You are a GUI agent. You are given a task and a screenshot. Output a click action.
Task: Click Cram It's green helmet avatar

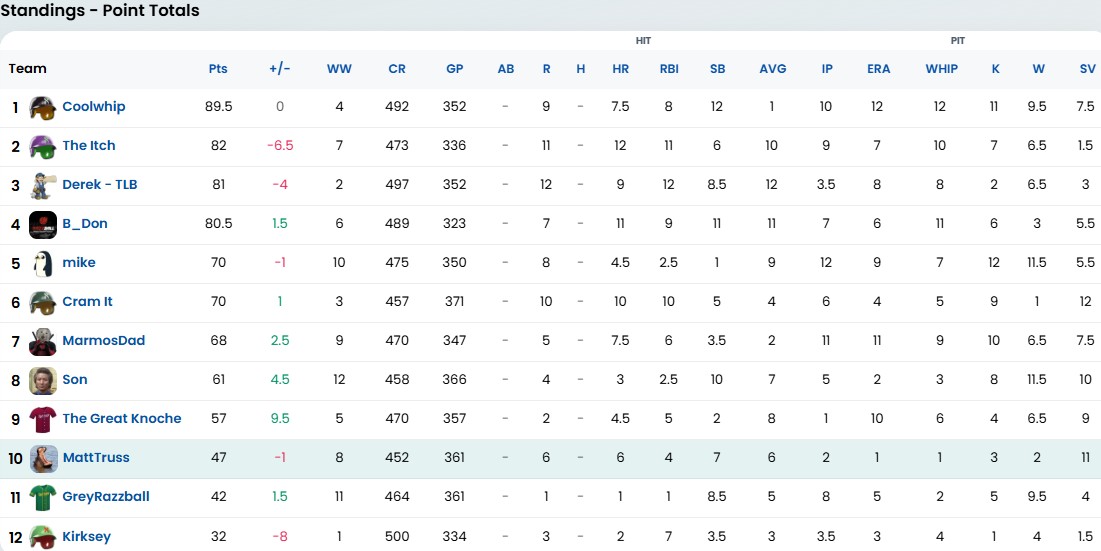pyautogui.click(x=42, y=302)
